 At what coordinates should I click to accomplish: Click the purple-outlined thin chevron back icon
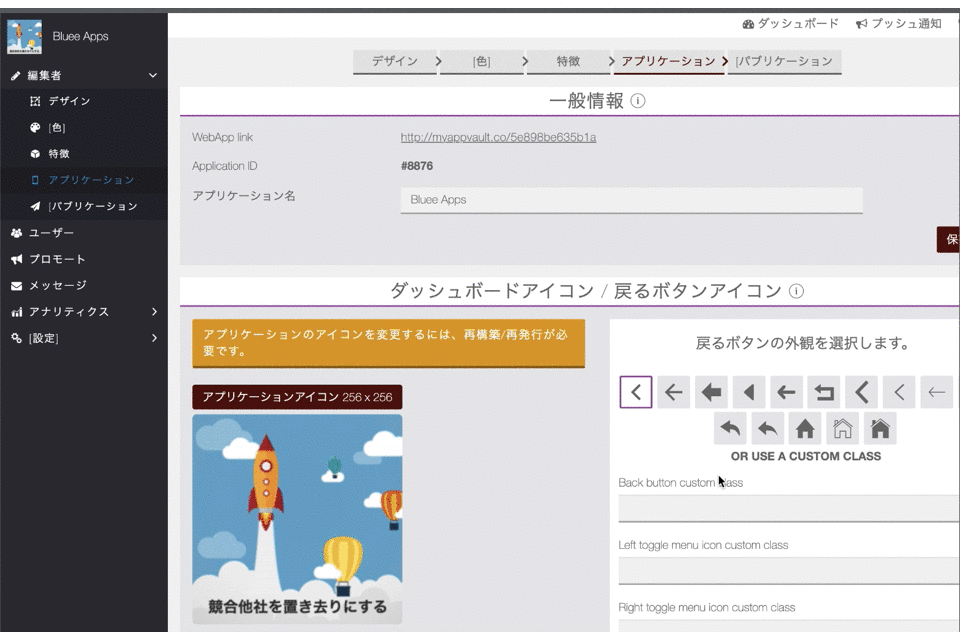[x=636, y=393]
